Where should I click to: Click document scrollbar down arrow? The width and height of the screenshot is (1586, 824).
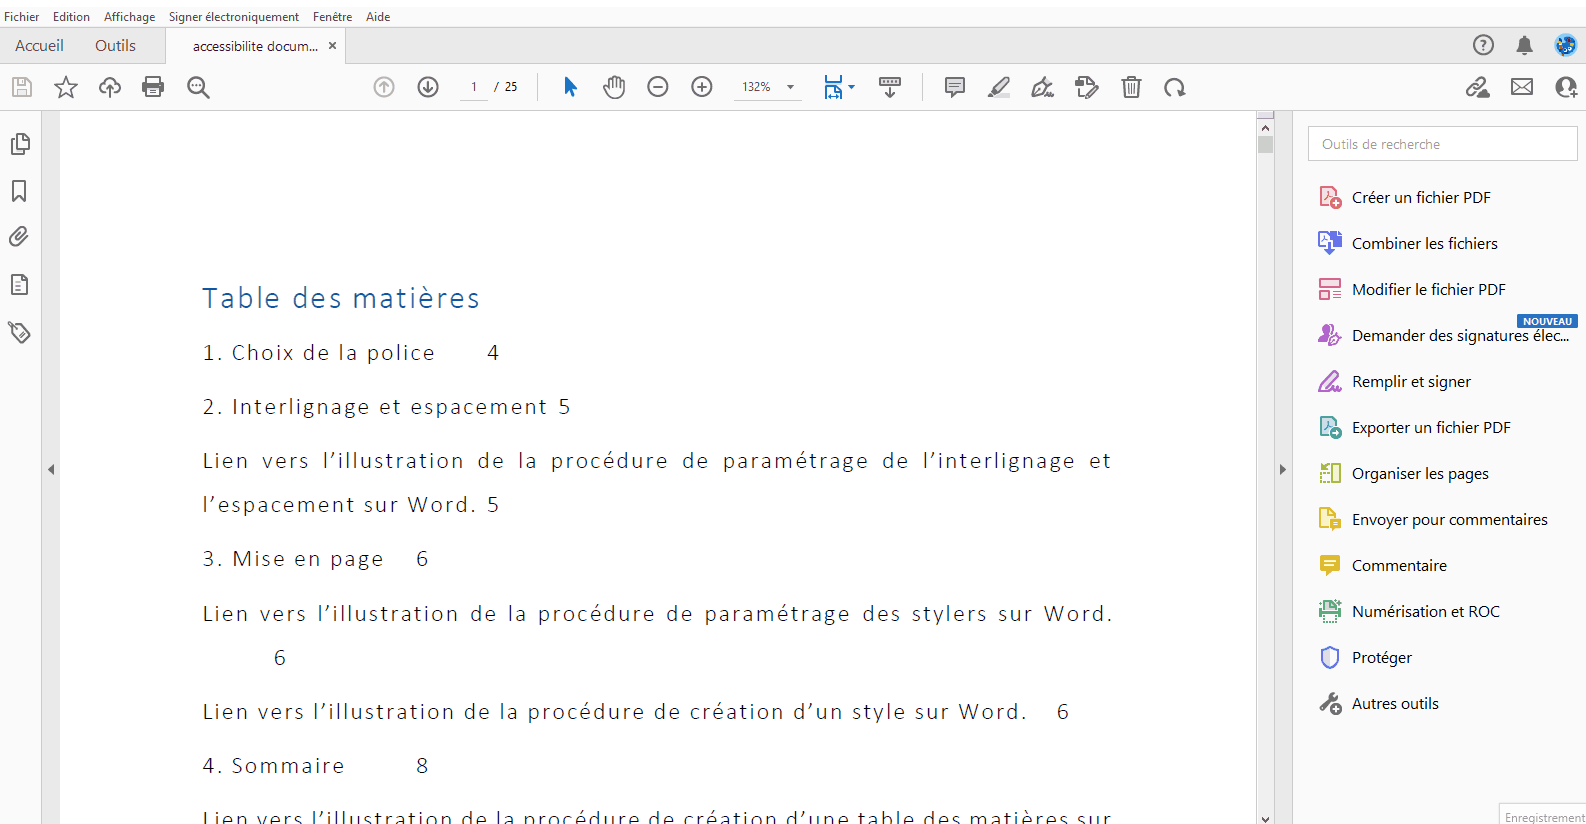(x=1265, y=817)
